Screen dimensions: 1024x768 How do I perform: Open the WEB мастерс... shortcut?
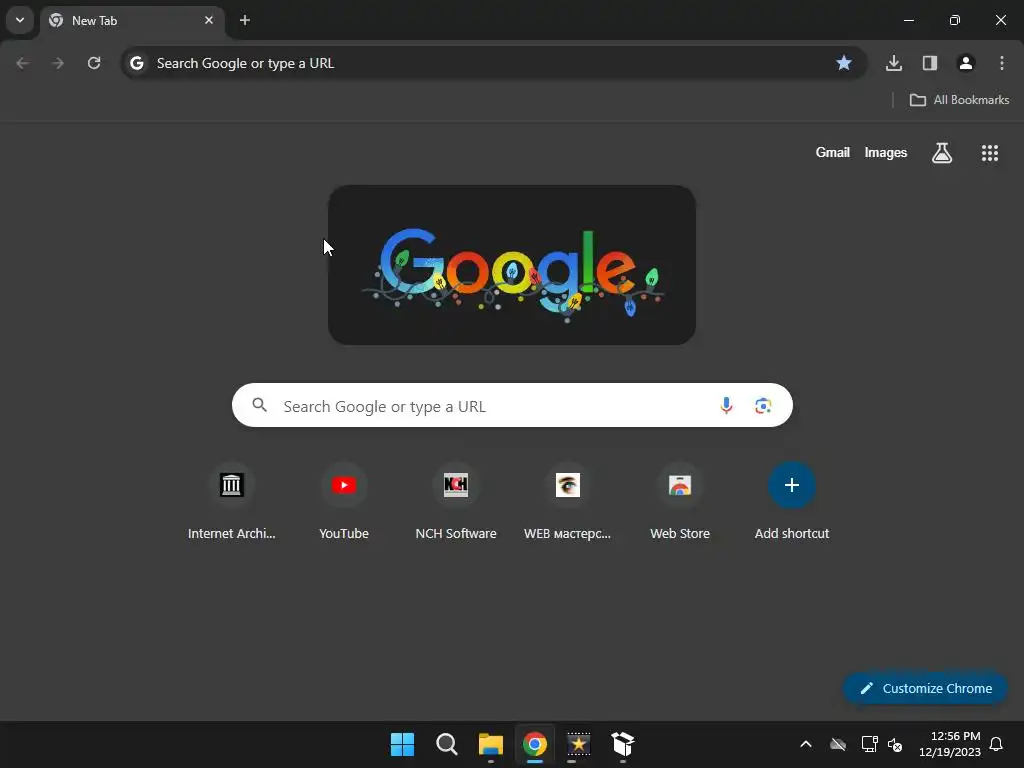568,502
